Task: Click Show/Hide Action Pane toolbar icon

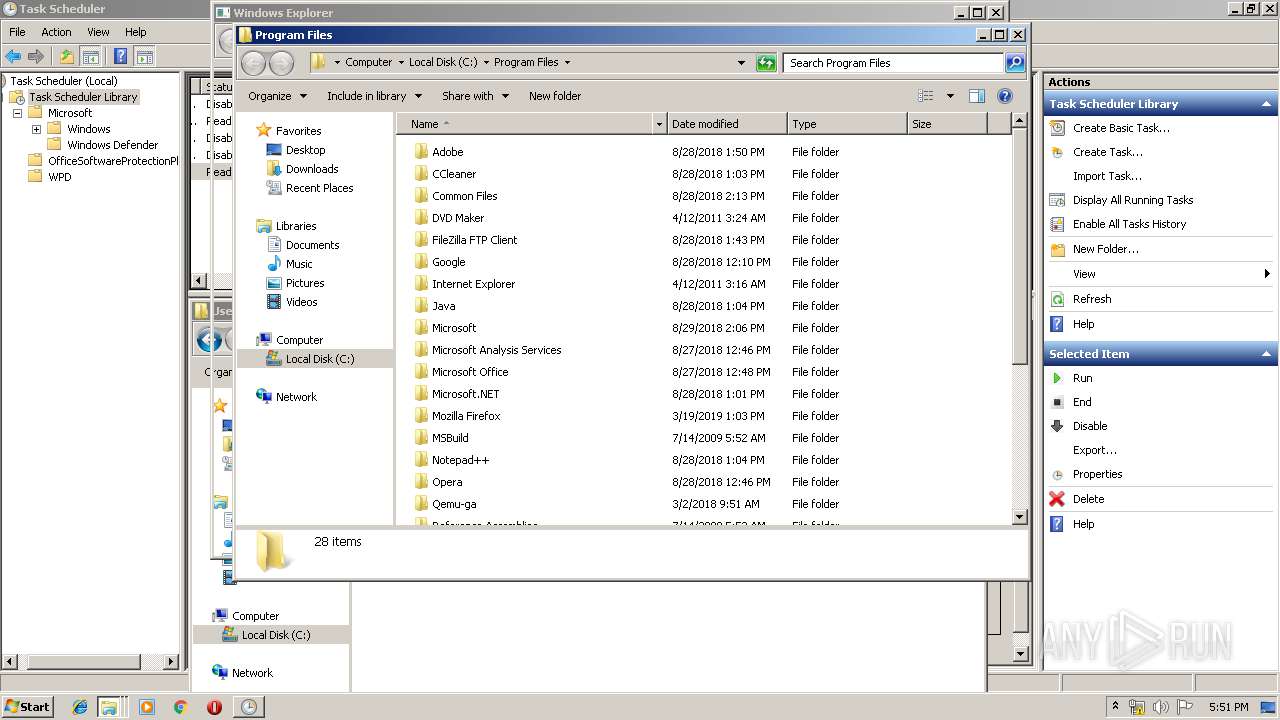Action: pos(145,56)
